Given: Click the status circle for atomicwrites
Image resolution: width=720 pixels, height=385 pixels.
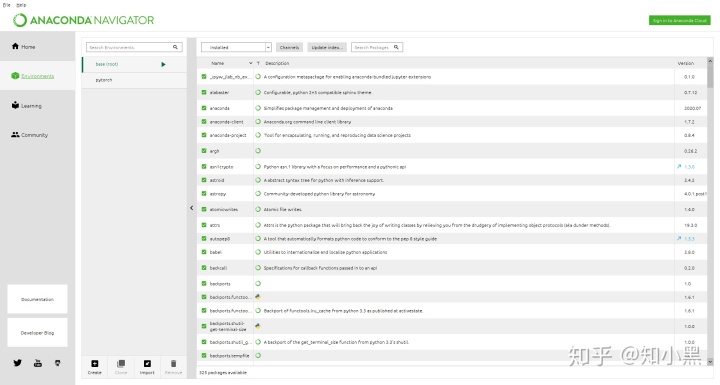Looking at the screenshot, I should 258,209.
